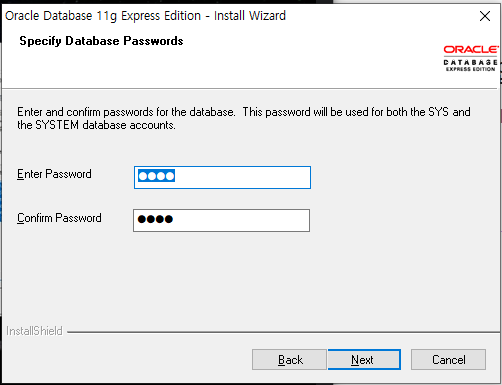This screenshot has height=385, width=502.
Task: Click the InstallShield branding text
Action: coord(34,331)
